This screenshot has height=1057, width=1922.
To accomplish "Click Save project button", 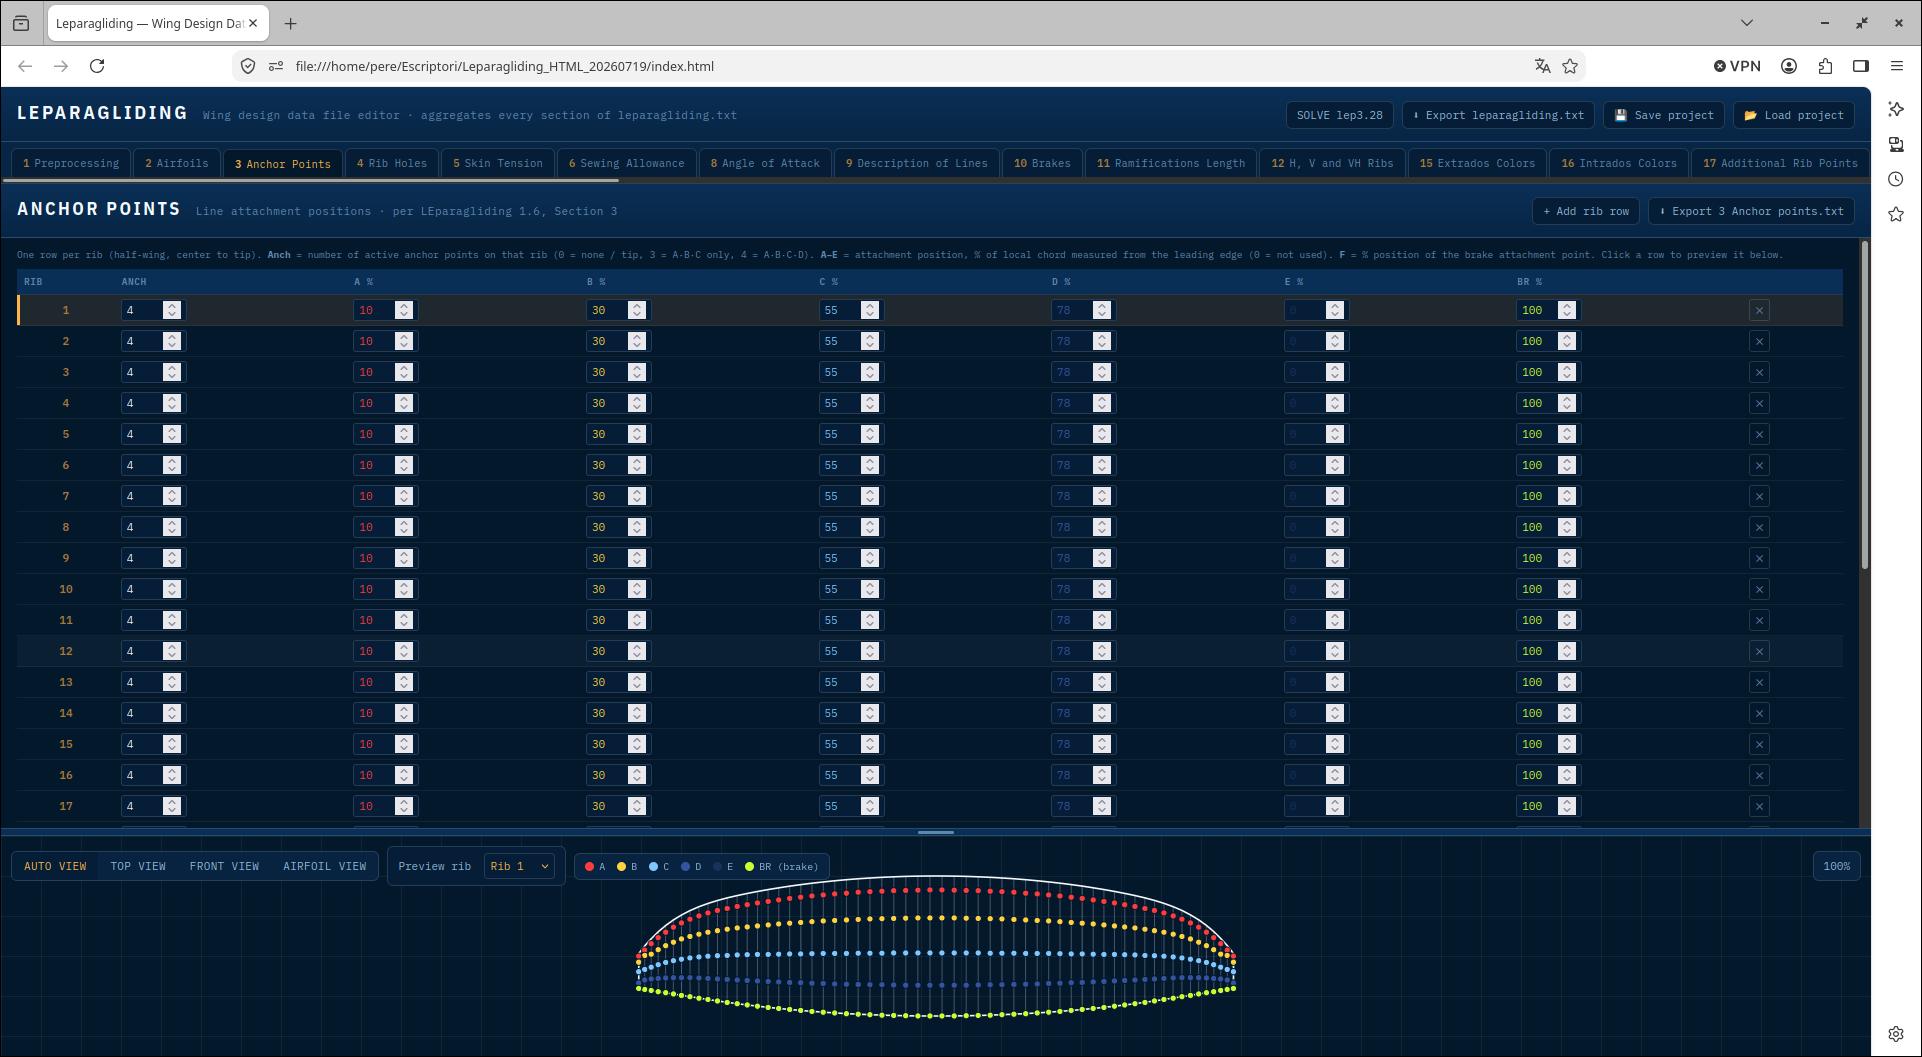I will point(1664,115).
